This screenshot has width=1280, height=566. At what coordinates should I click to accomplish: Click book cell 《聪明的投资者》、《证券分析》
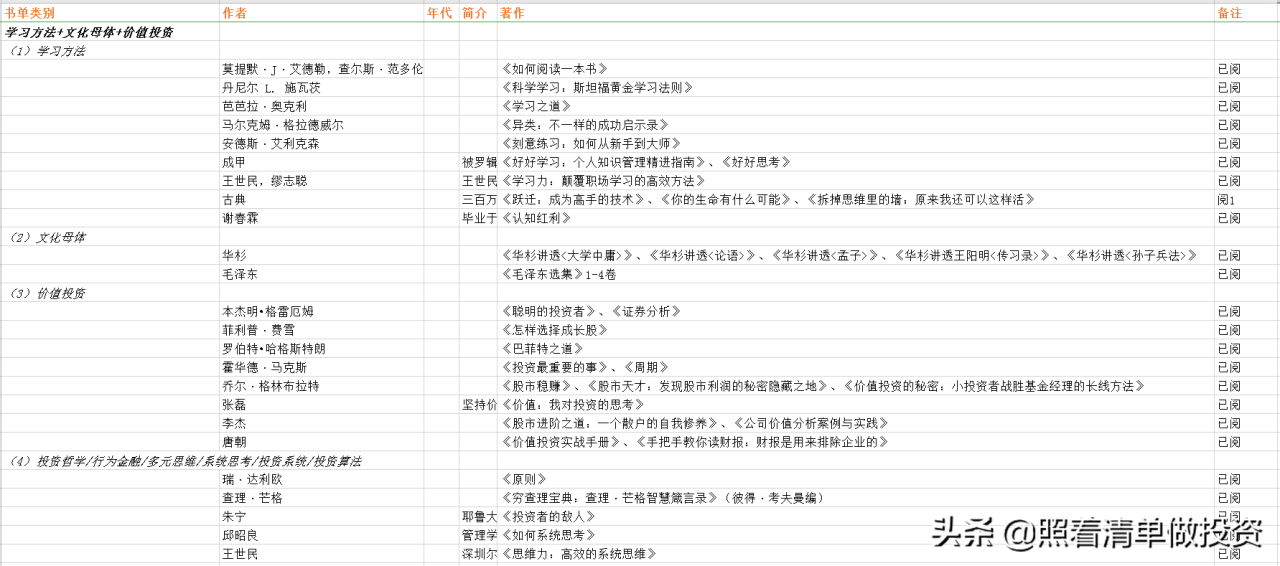coord(592,311)
